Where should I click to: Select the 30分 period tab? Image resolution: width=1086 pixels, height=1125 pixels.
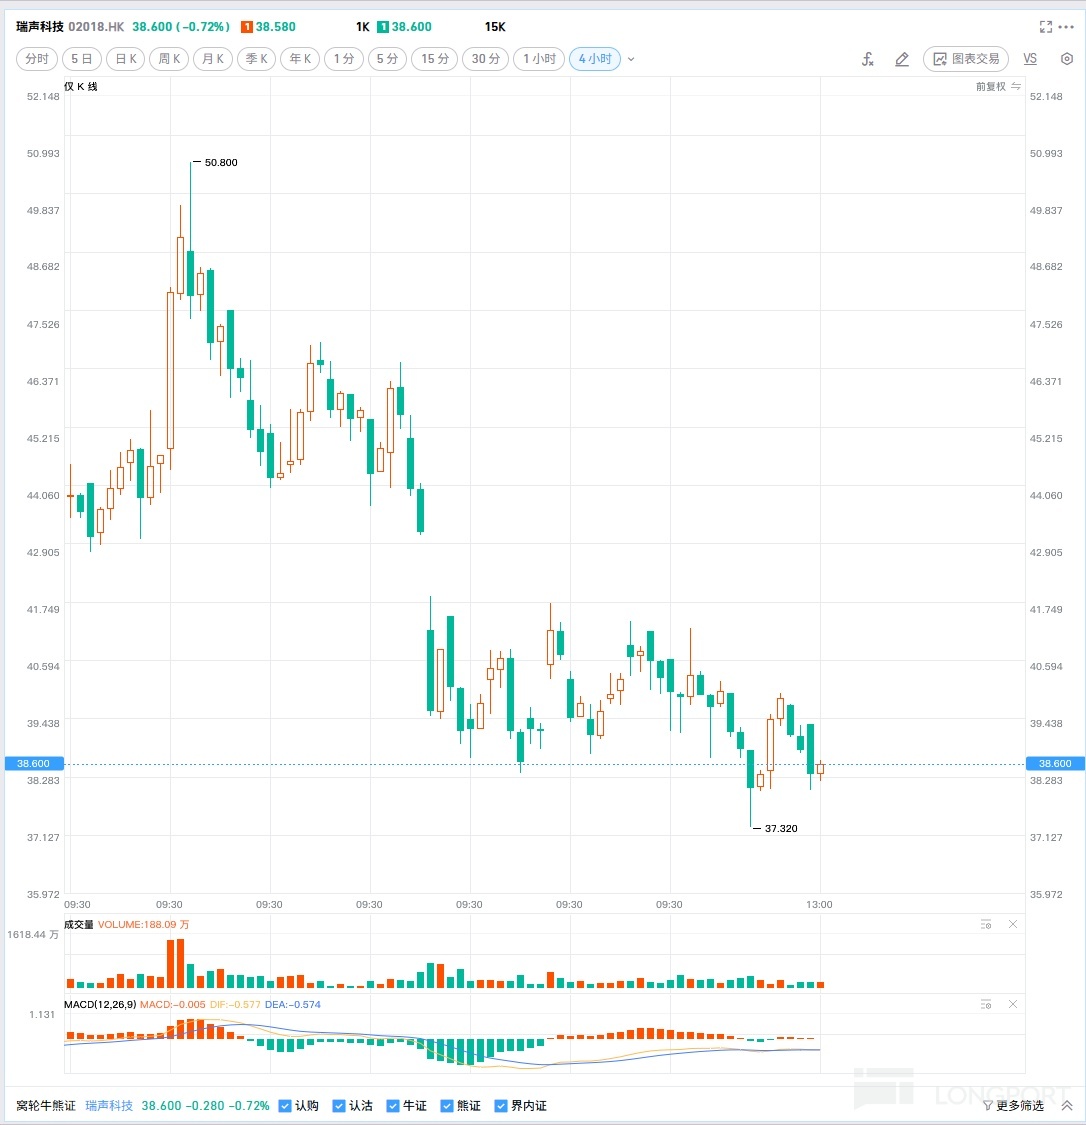[x=486, y=59]
